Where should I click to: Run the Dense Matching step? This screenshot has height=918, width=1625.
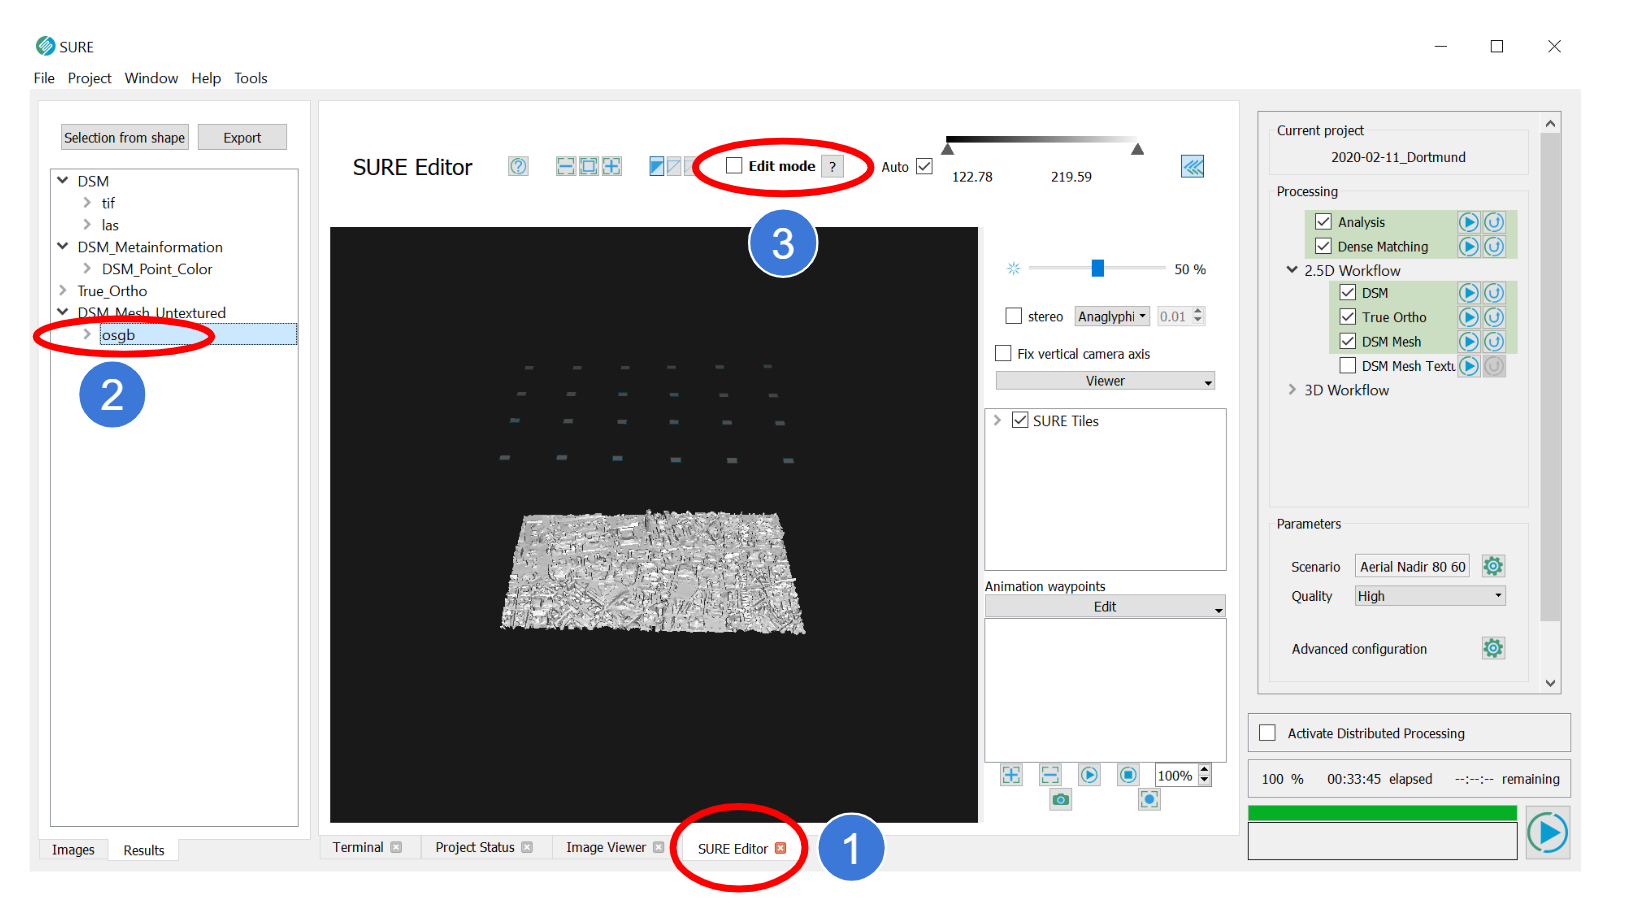pos(1468,246)
